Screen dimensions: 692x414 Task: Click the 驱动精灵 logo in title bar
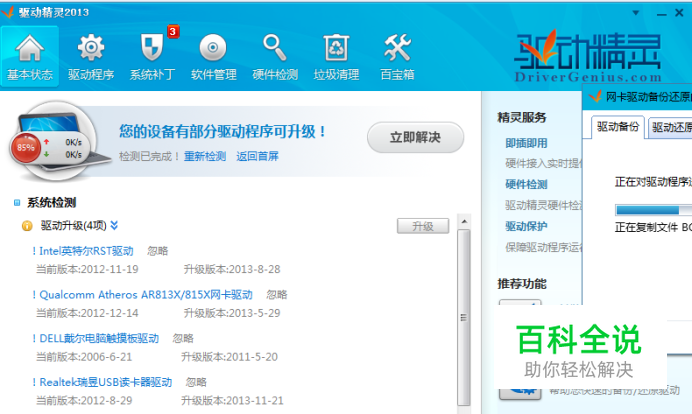tap(8, 12)
